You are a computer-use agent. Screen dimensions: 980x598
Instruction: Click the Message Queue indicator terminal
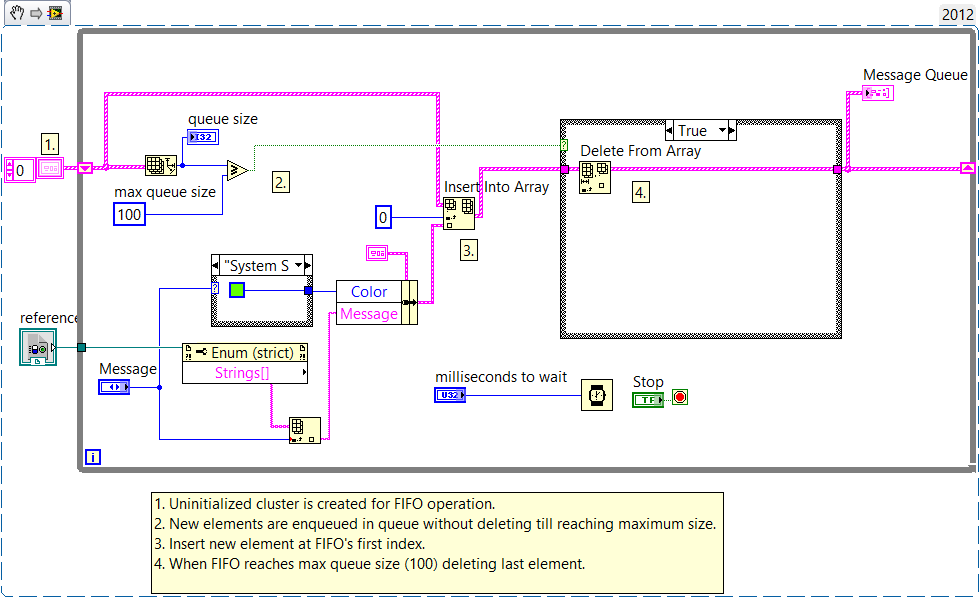click(x=878, y=93)
